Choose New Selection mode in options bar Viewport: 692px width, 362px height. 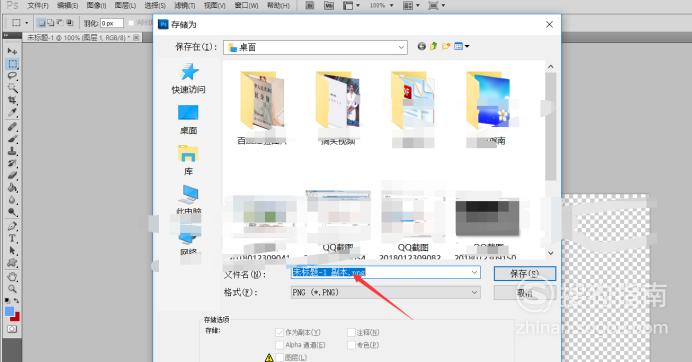[41, 23]
